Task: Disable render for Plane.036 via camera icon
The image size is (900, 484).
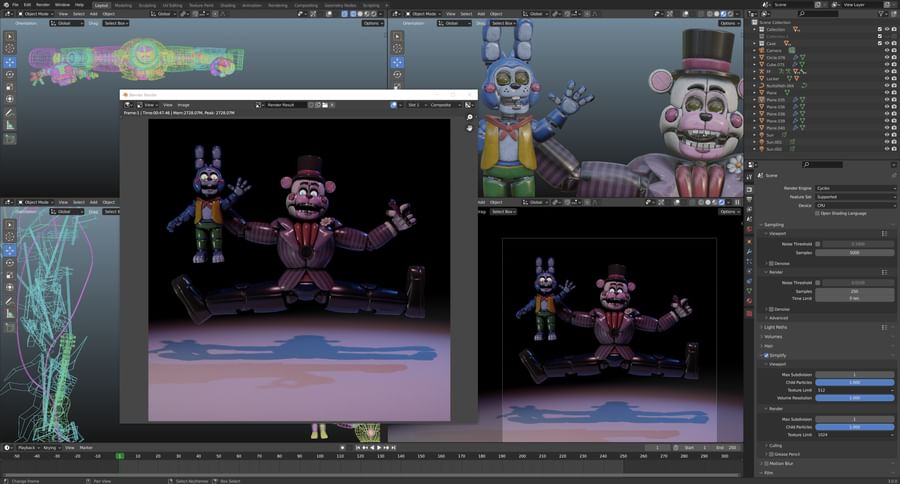Action: (x=894, y=107)
